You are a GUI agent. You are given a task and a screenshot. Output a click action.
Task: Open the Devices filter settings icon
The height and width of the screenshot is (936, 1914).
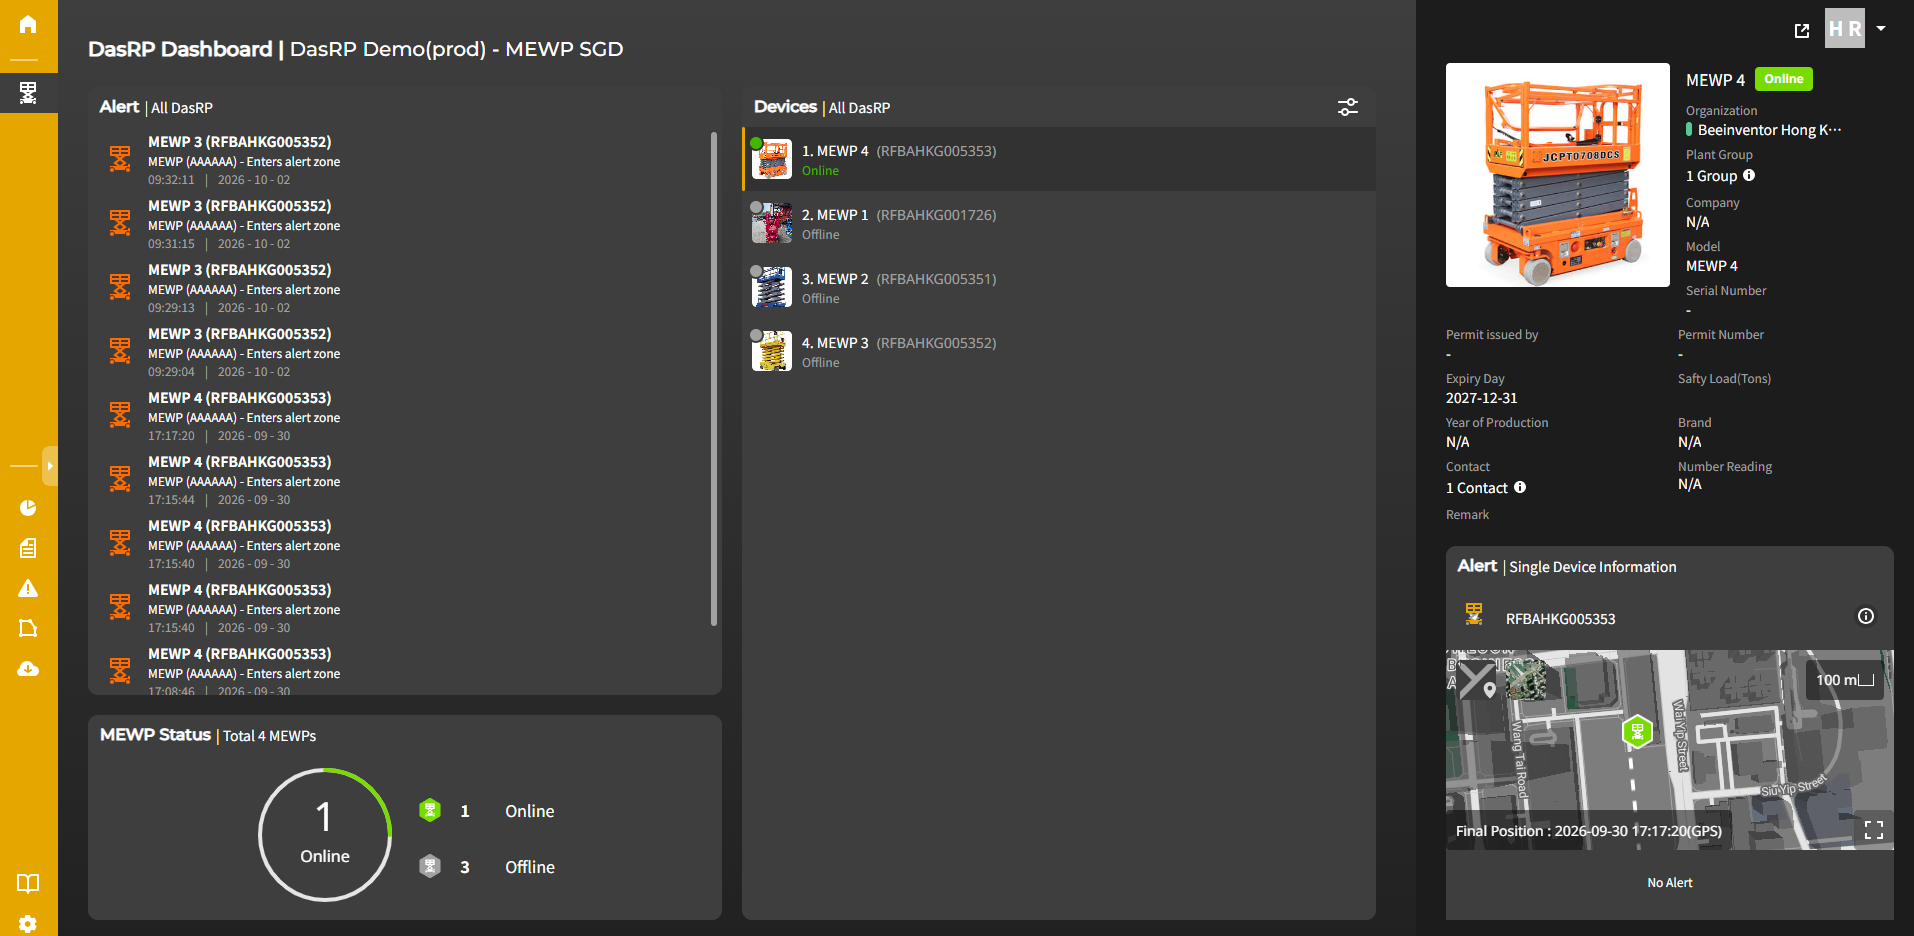pos(1348,107)
